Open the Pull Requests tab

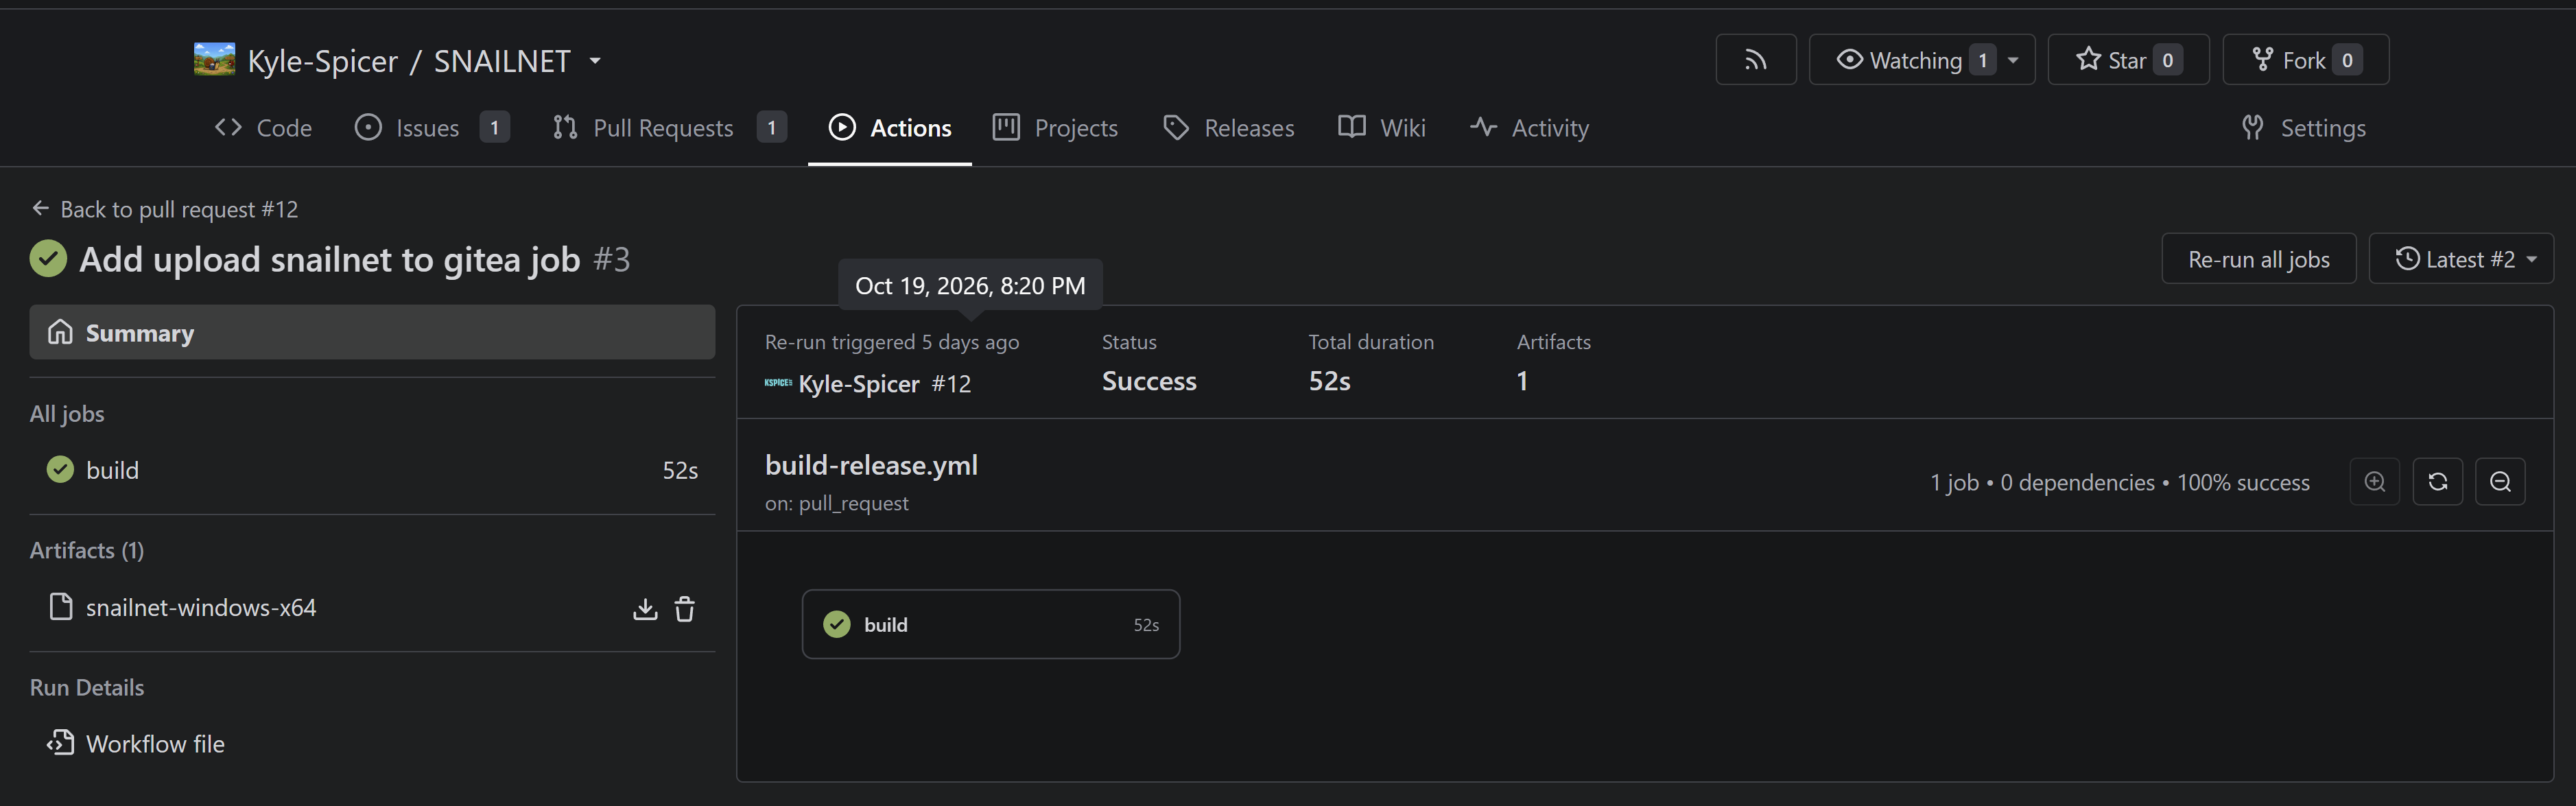tap(669, 128)
